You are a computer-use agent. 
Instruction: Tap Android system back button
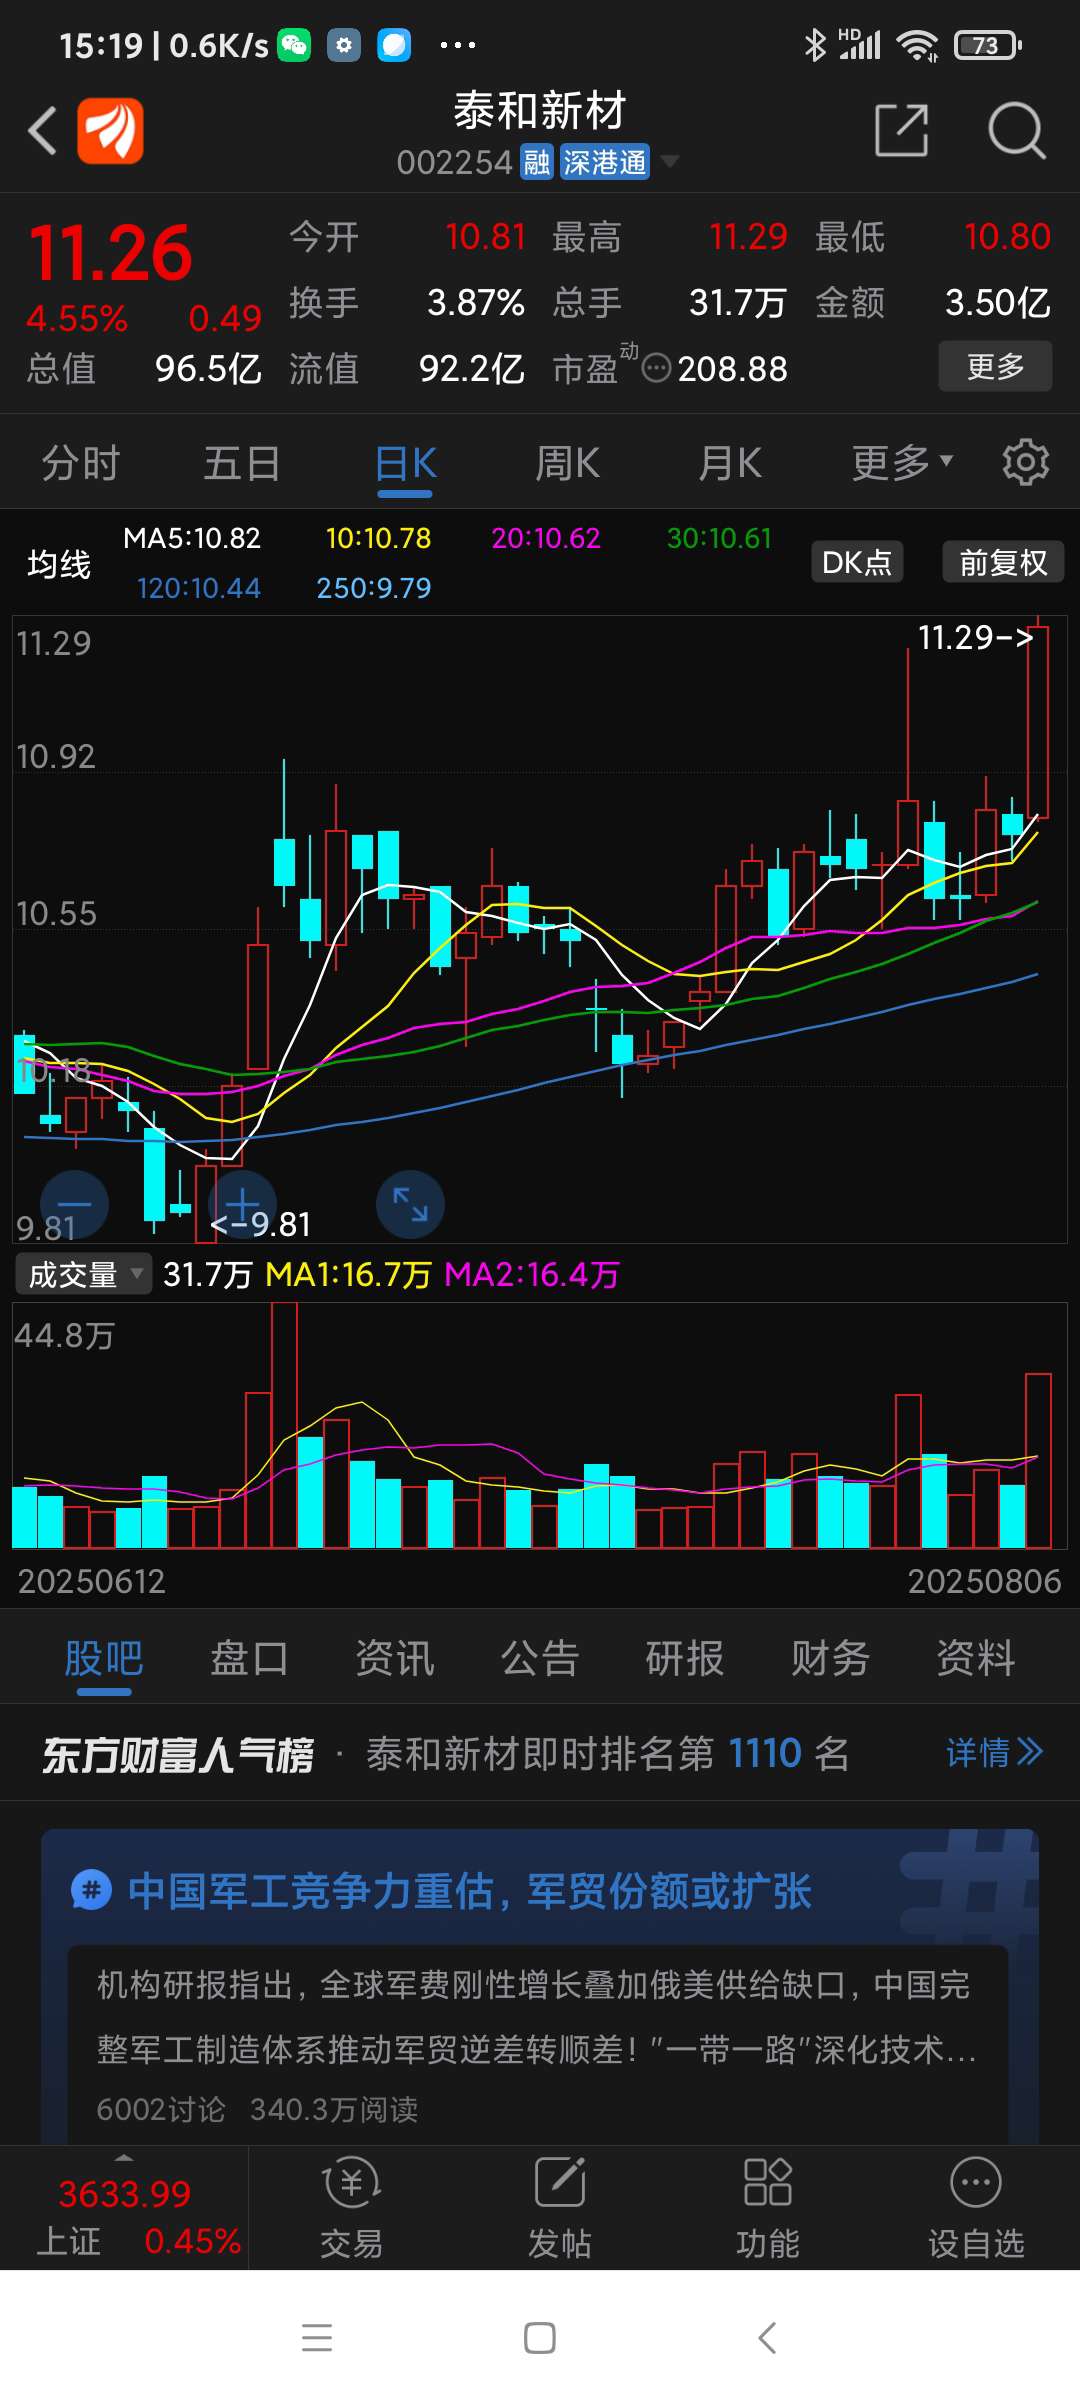pos(767,2338)
